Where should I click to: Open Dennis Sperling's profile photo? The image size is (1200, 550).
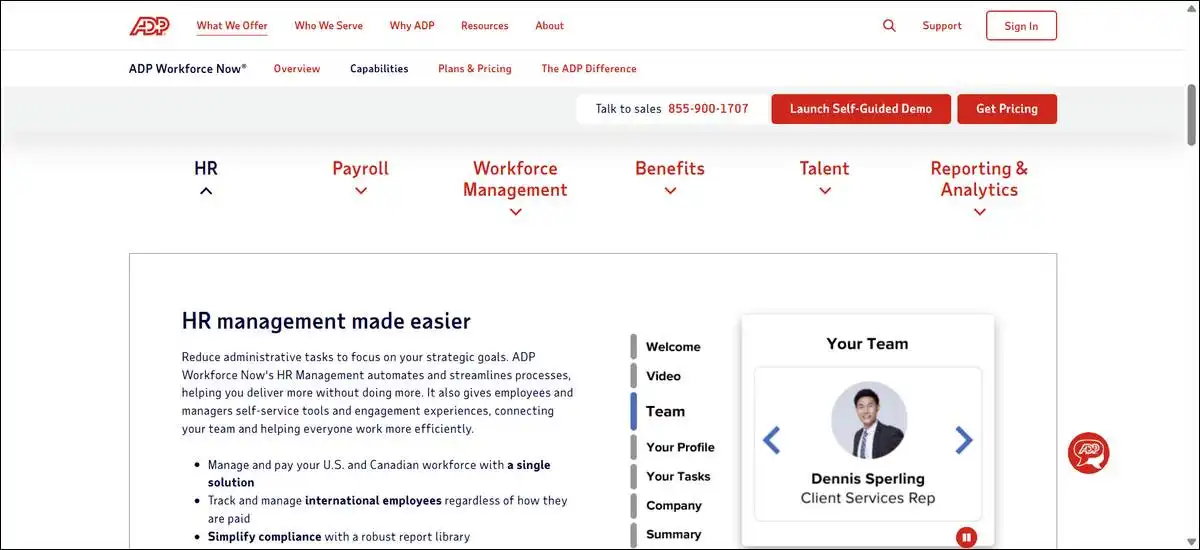[869, 420]
